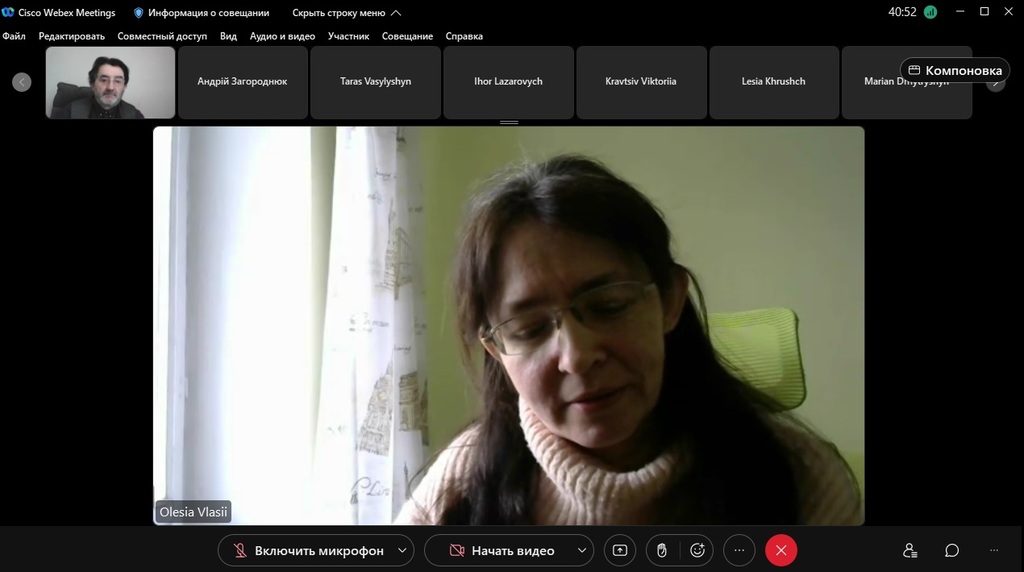Open the share content screen icon

620,550
